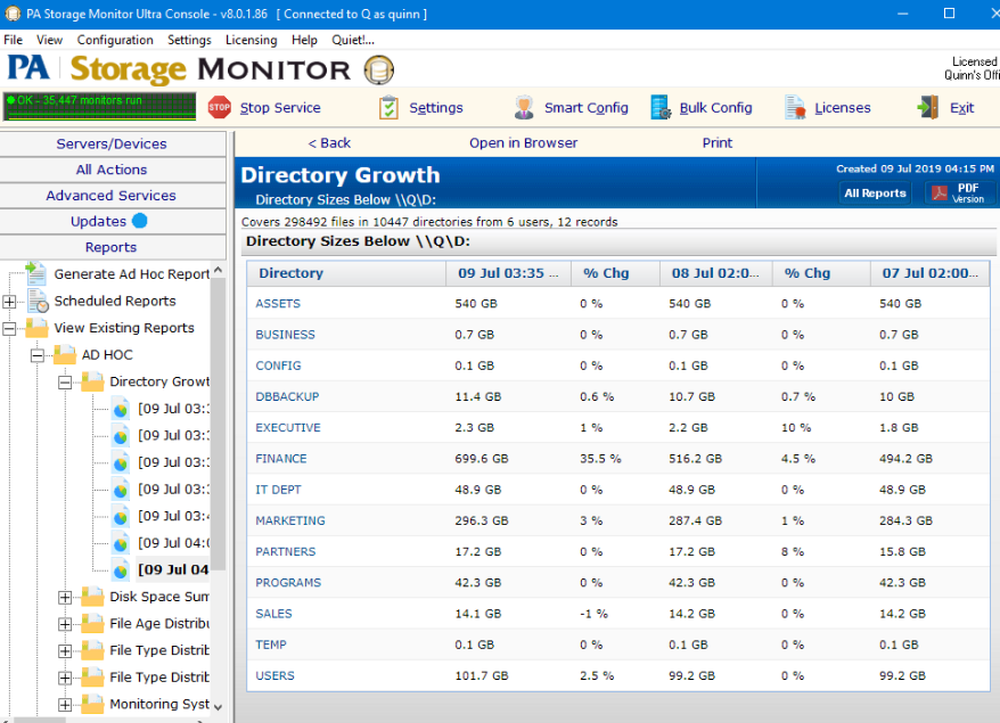Image resolution: width=1000 pixels, height=723 pixels.
Task: Open the EXECUTIVE directory link
Action: (288, 427)
